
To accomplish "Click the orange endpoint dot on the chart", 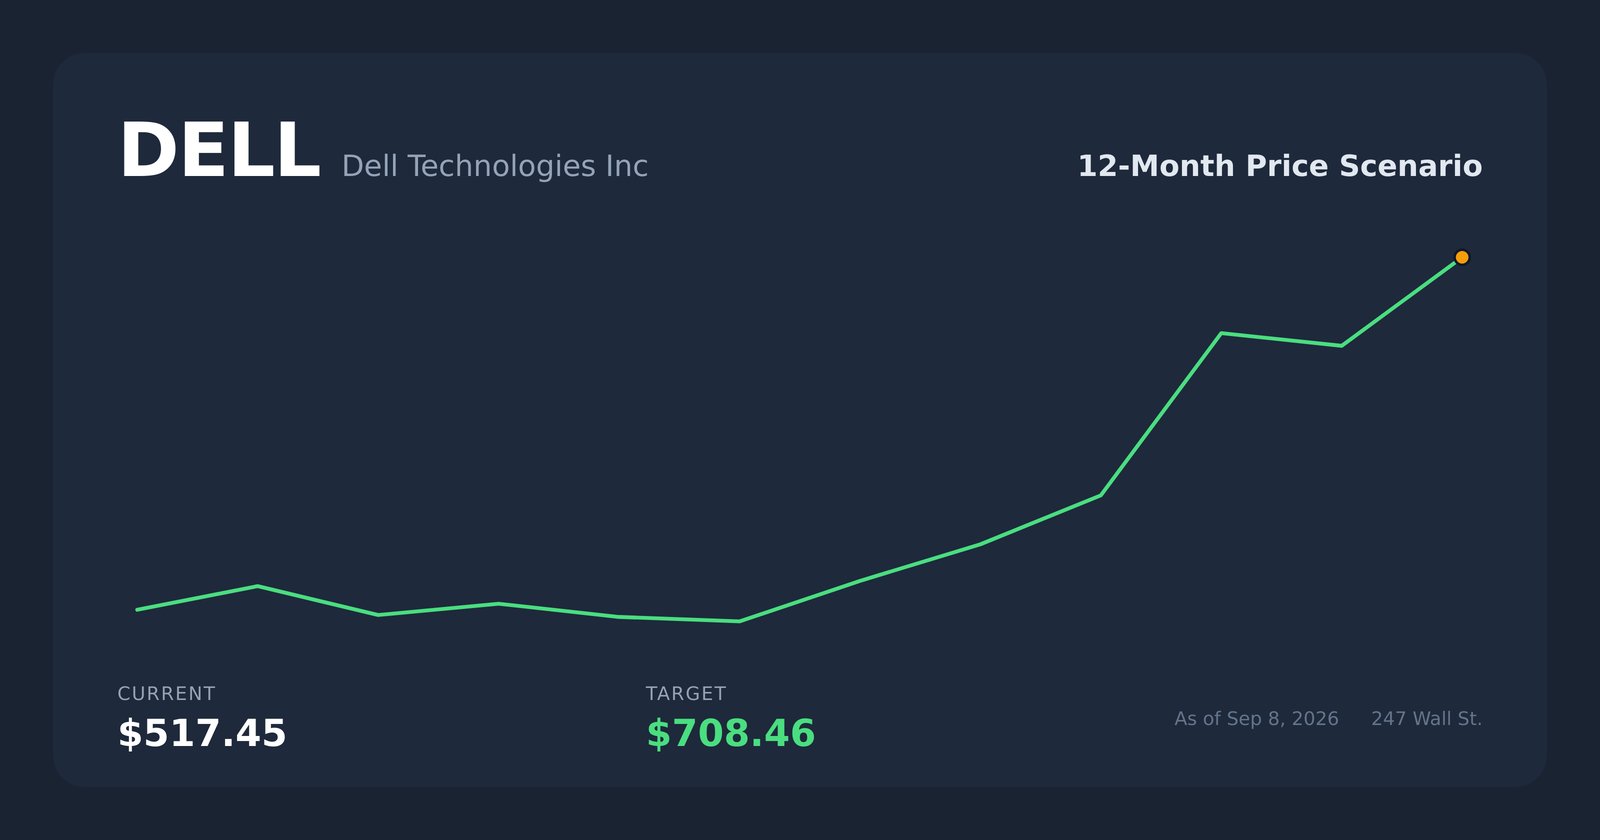I will tap(1461, 258).
